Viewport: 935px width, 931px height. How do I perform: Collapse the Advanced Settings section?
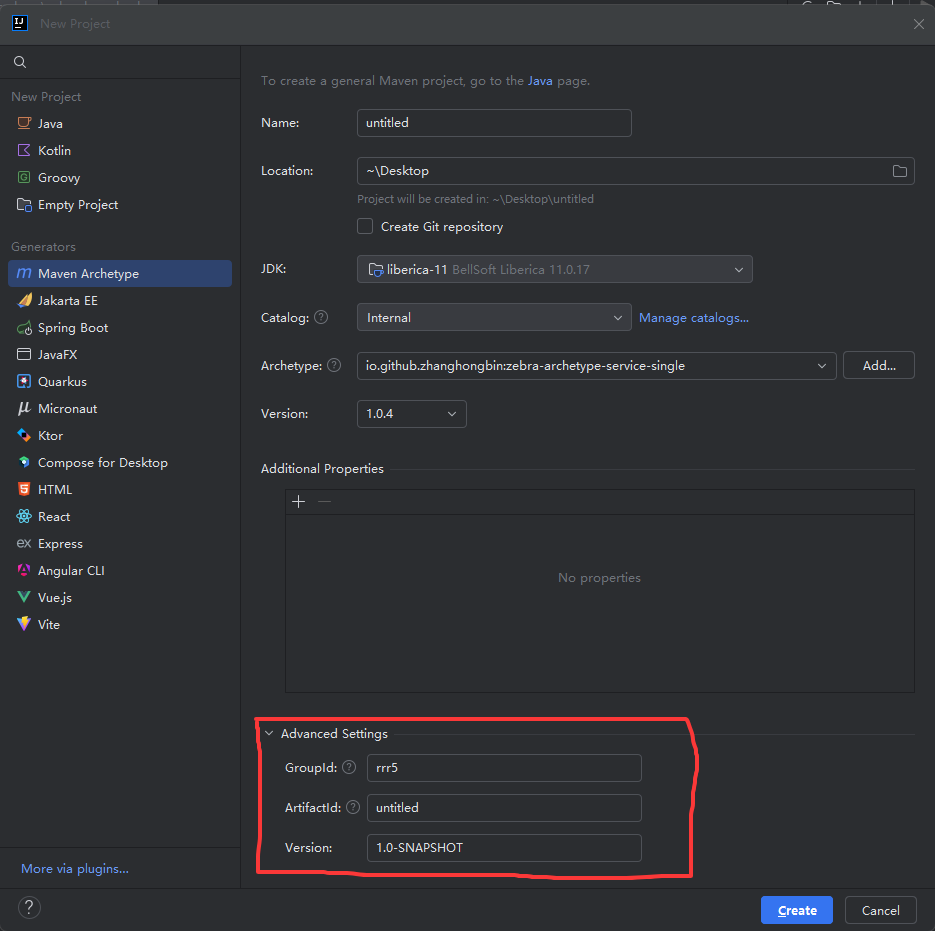(270, 734)
